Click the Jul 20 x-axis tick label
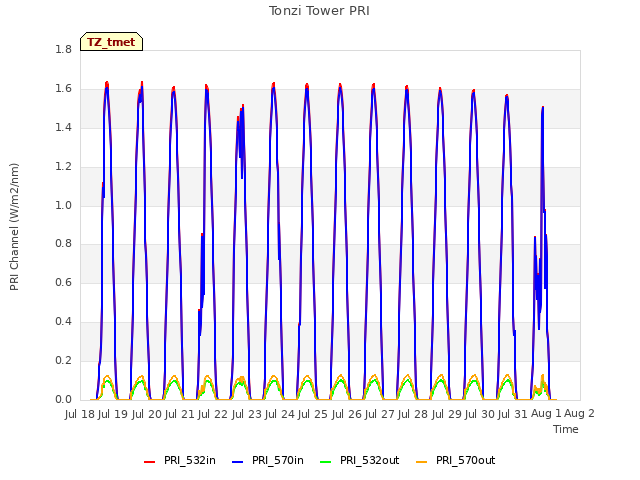The image size is (640, 480). (147, 414)
